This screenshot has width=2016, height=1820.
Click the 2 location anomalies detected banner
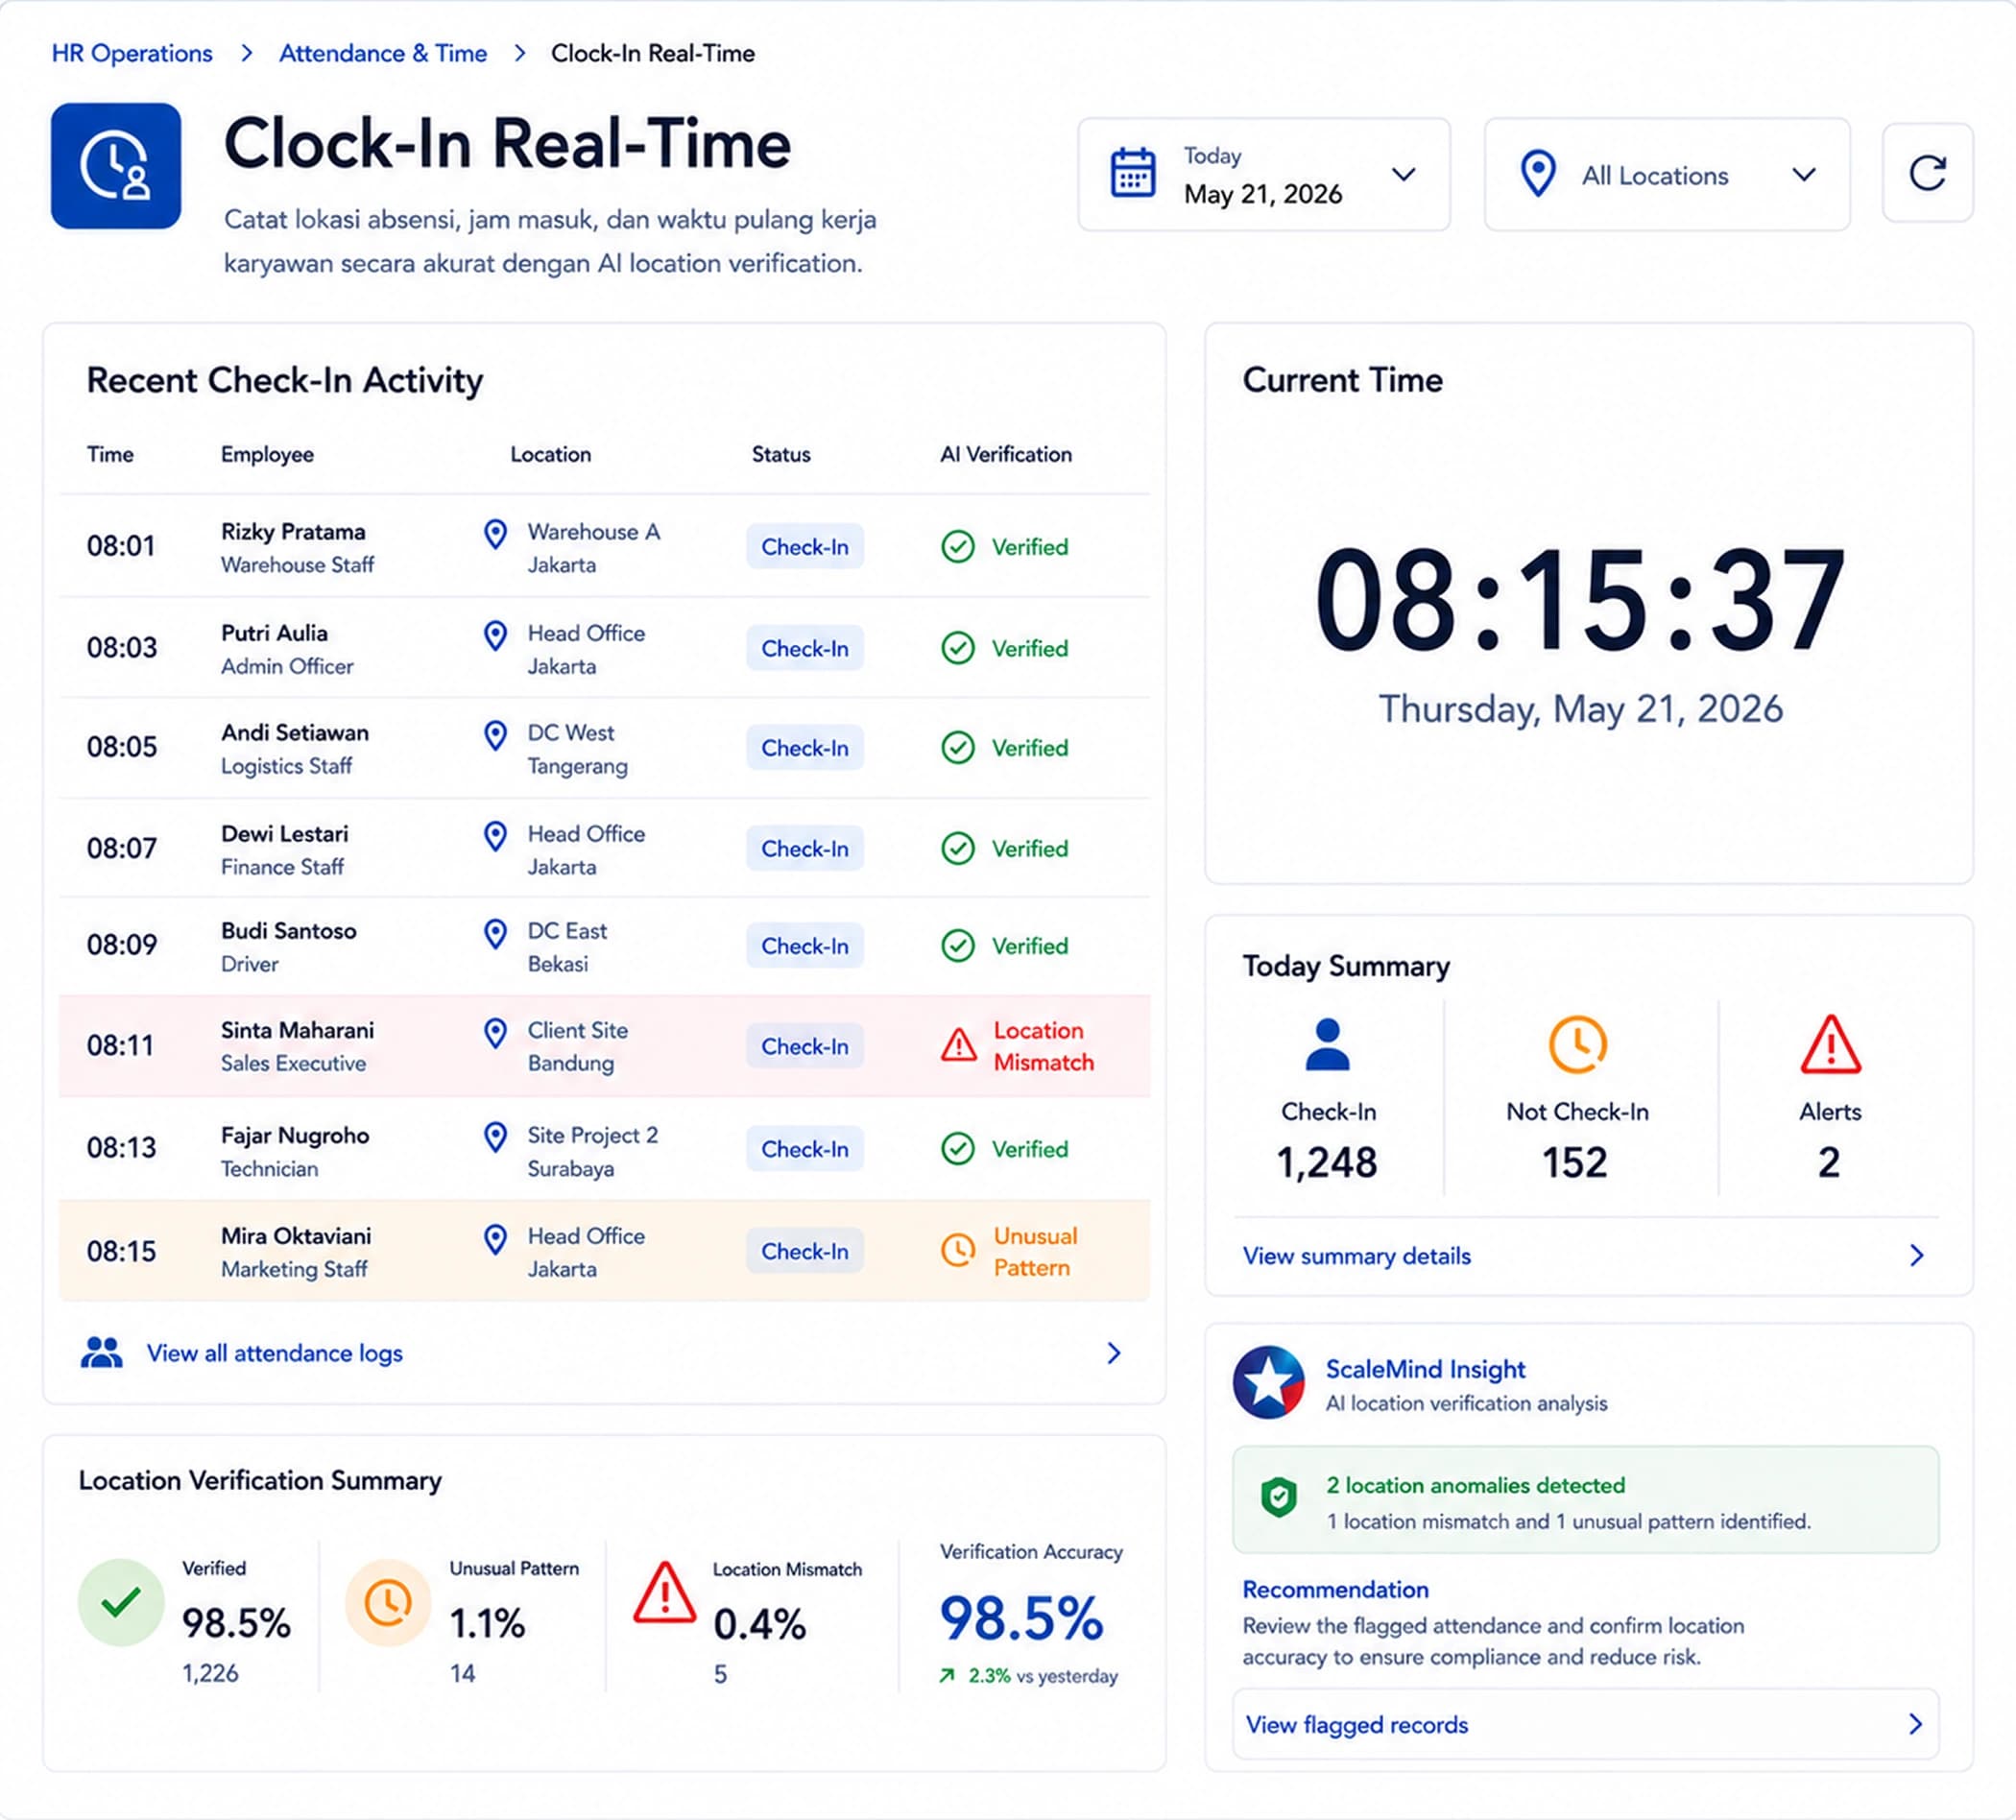1586,1500
